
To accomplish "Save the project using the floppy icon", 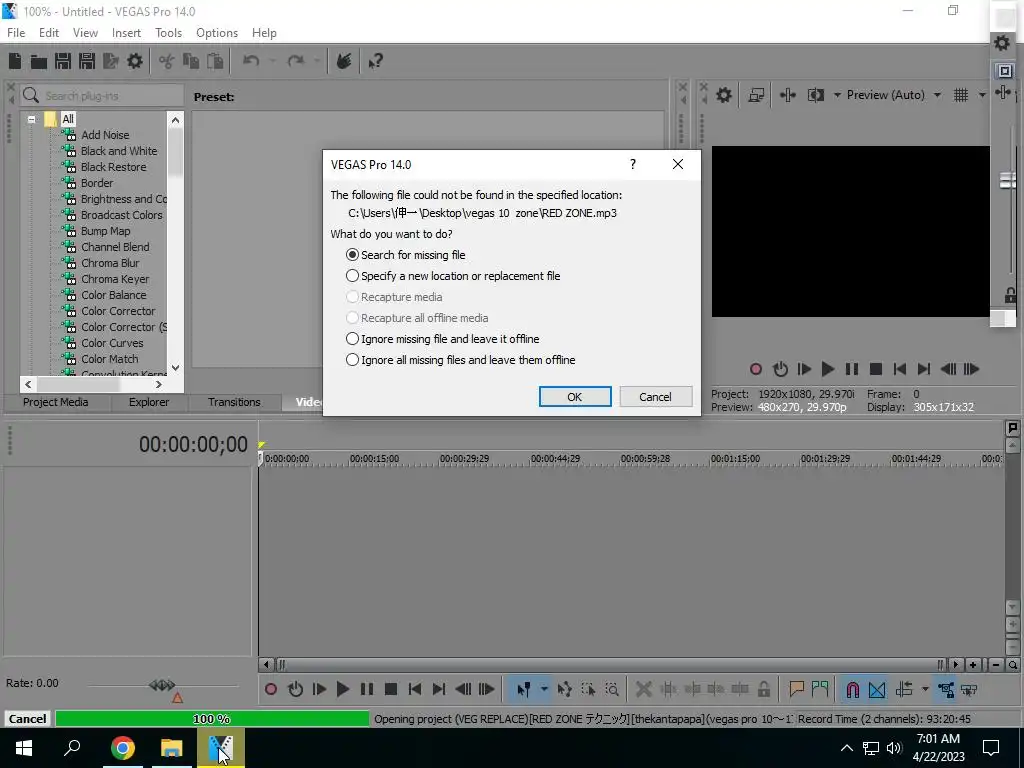I will [63, 61].
